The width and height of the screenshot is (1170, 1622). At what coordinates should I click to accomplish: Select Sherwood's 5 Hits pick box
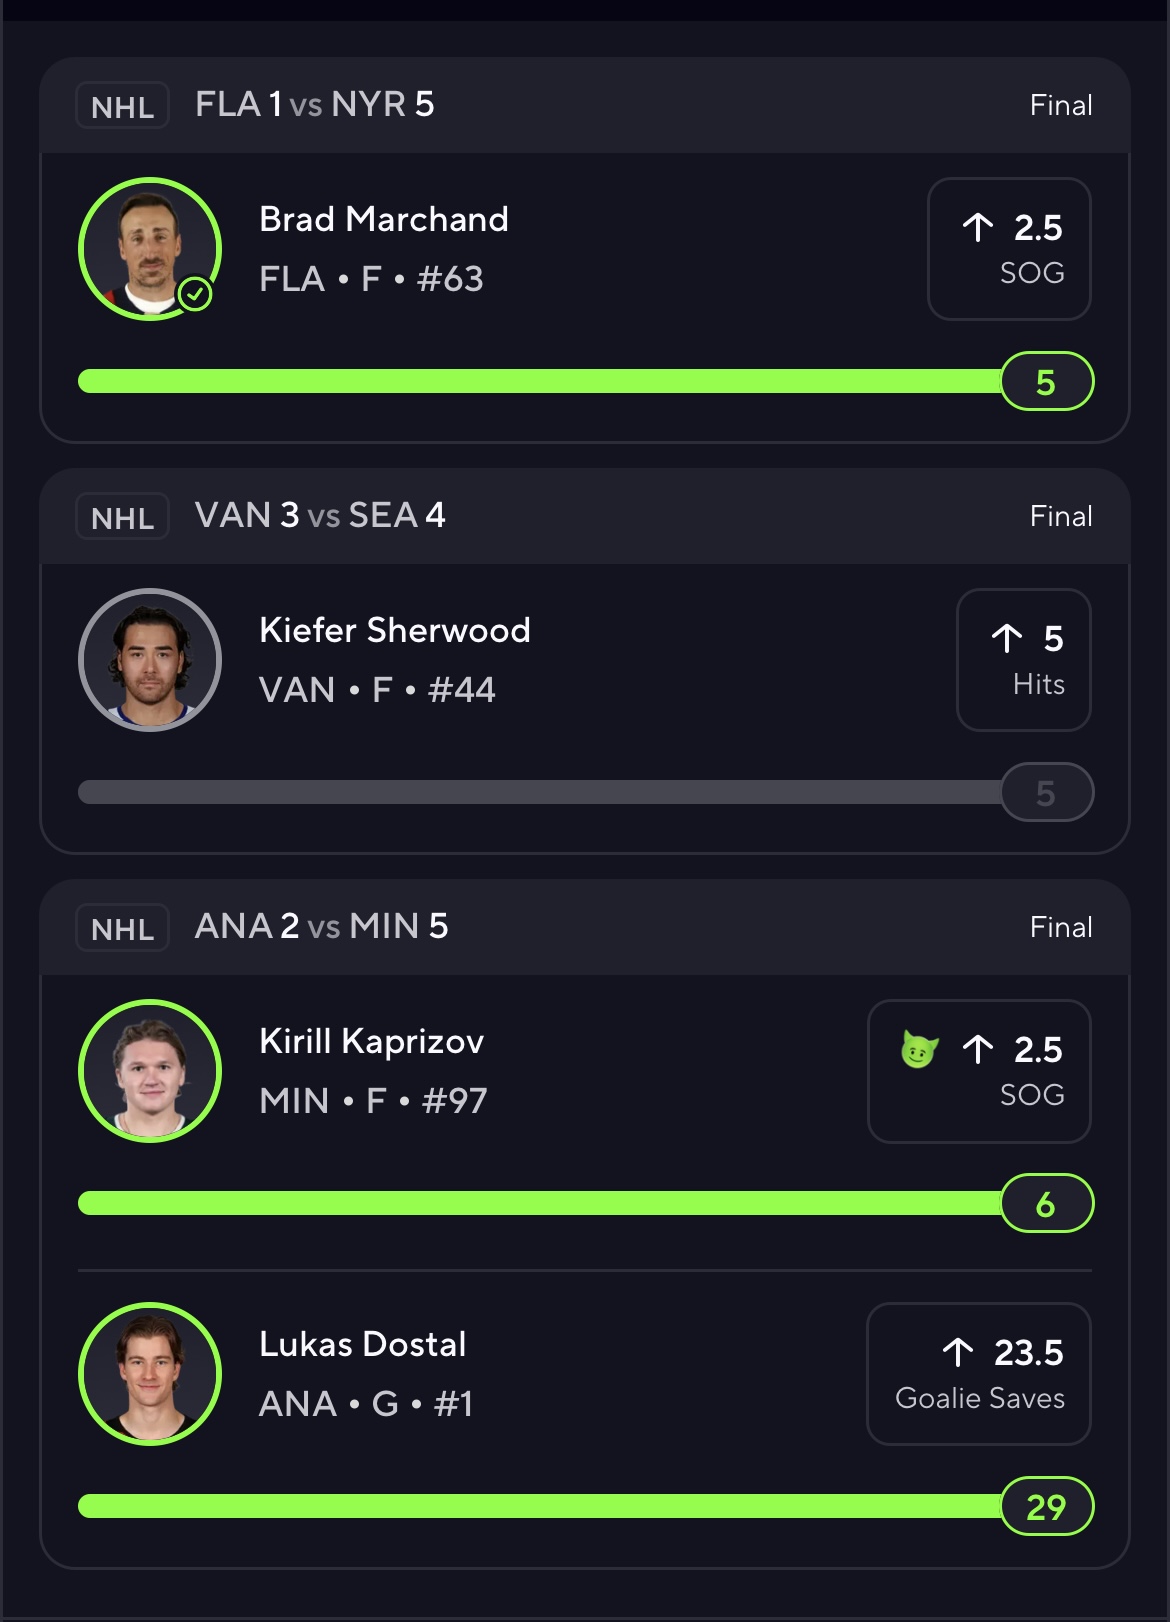click(x=1023, y=660)
